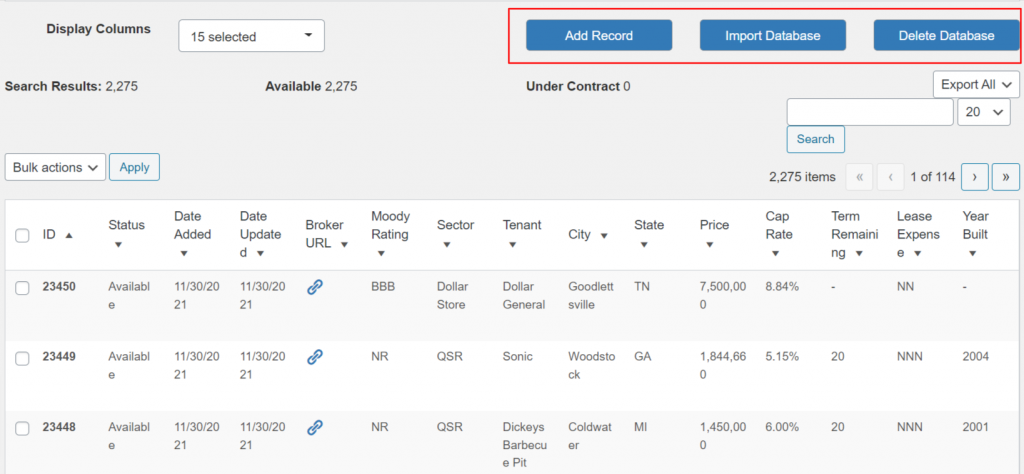Jump to last page double-arrow button

(1006, 176)
